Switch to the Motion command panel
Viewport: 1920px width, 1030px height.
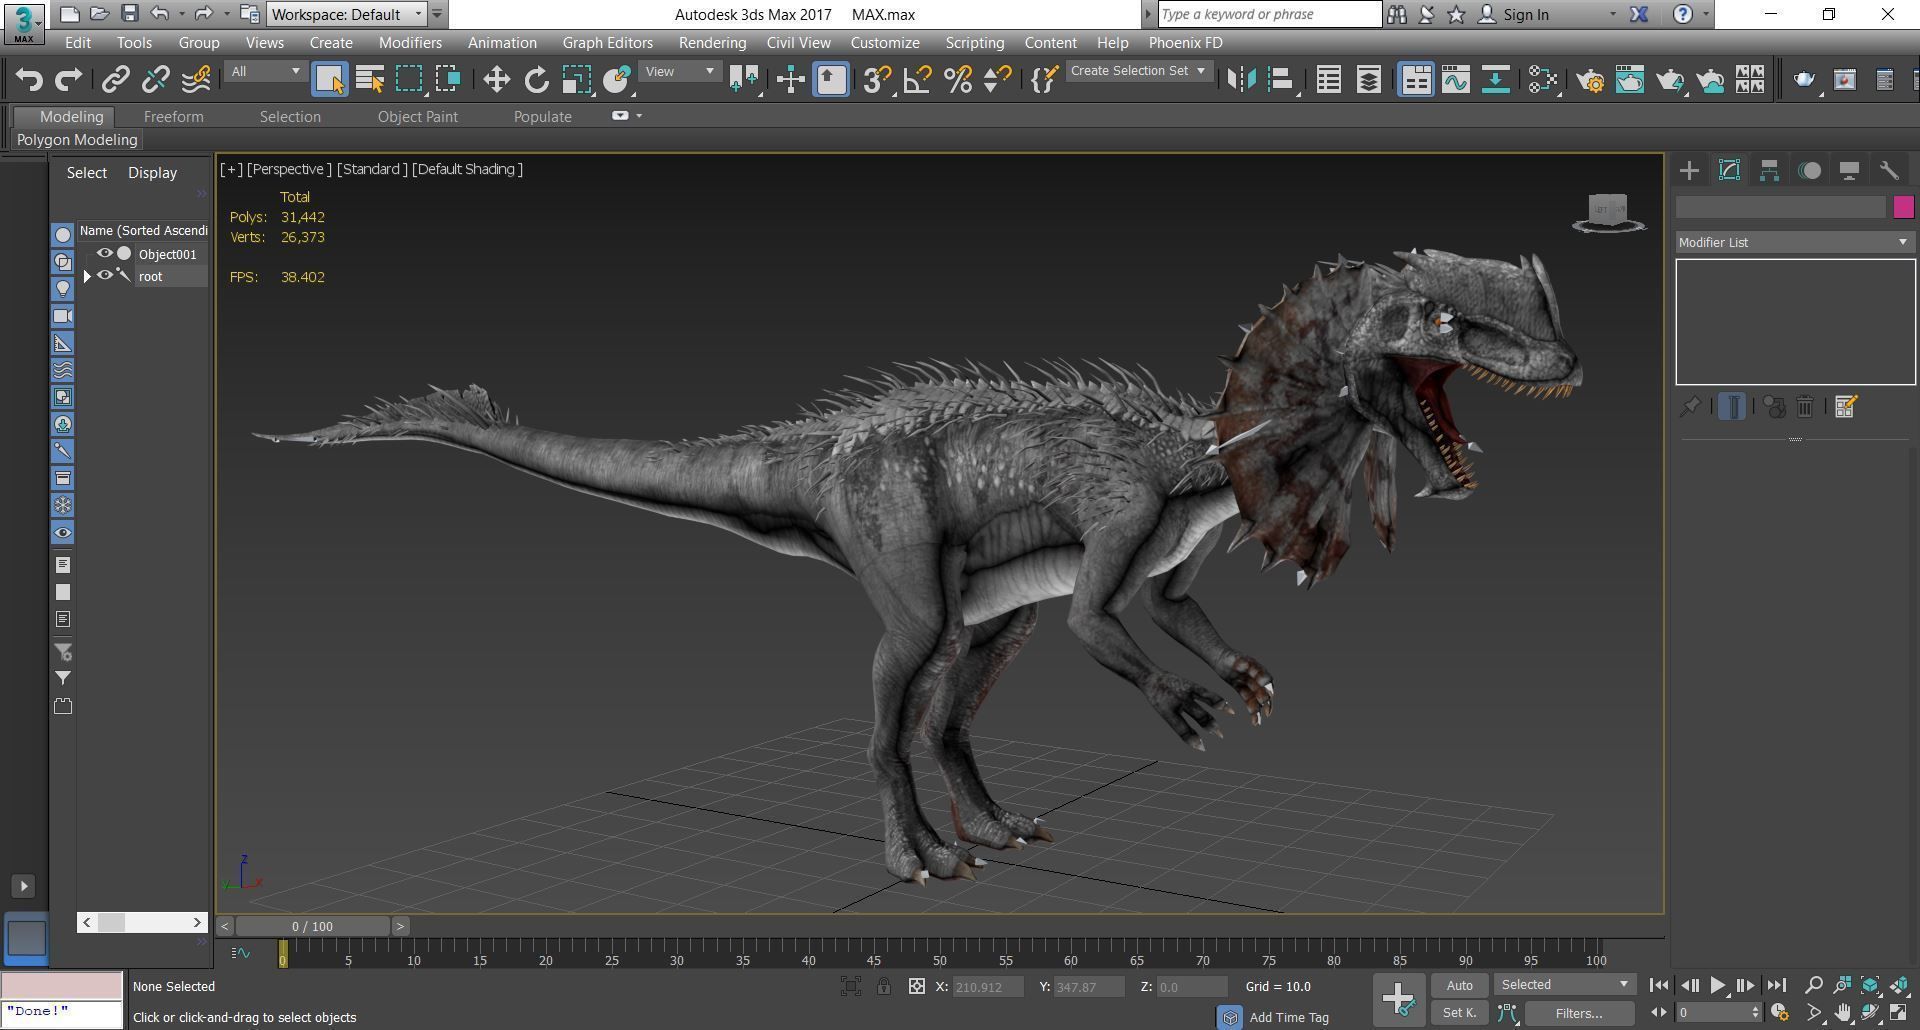coord(1809,170)
